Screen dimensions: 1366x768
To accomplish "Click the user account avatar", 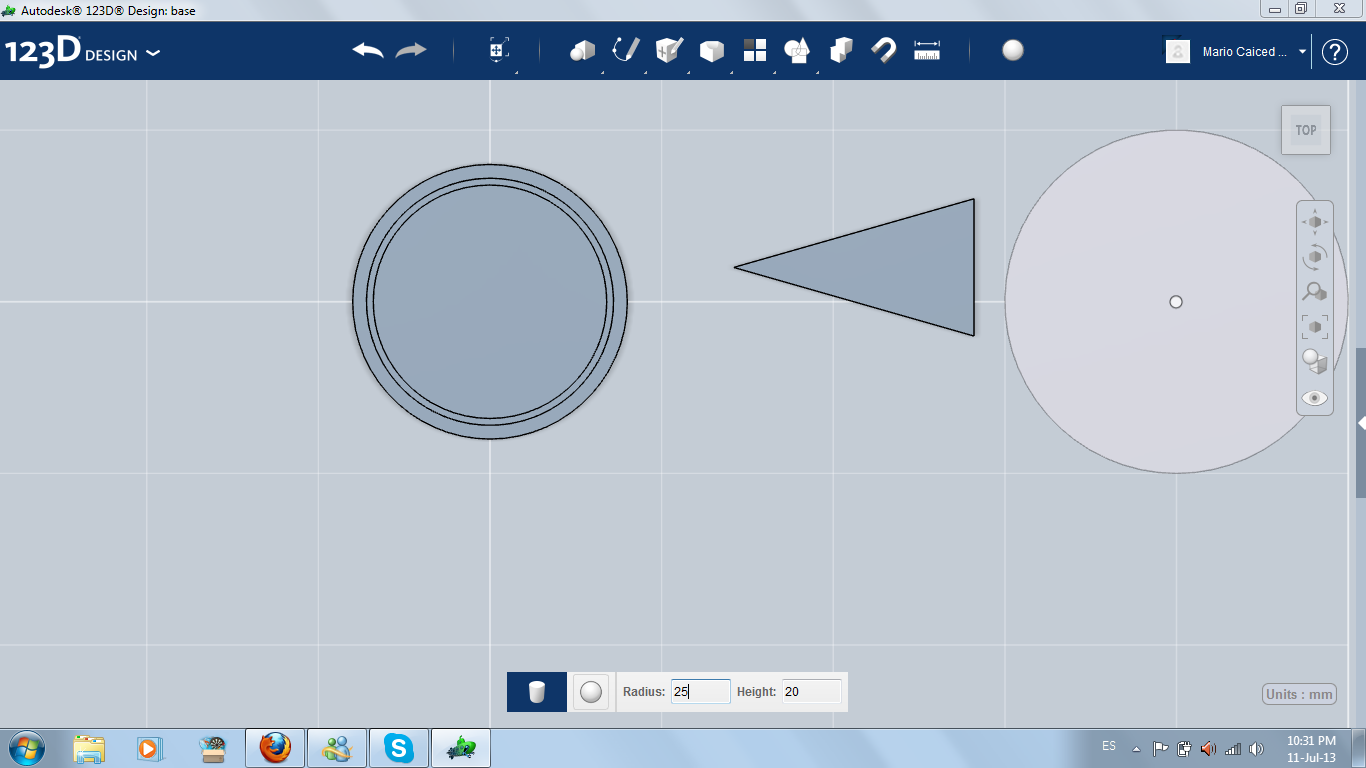I will [1178, 51].
